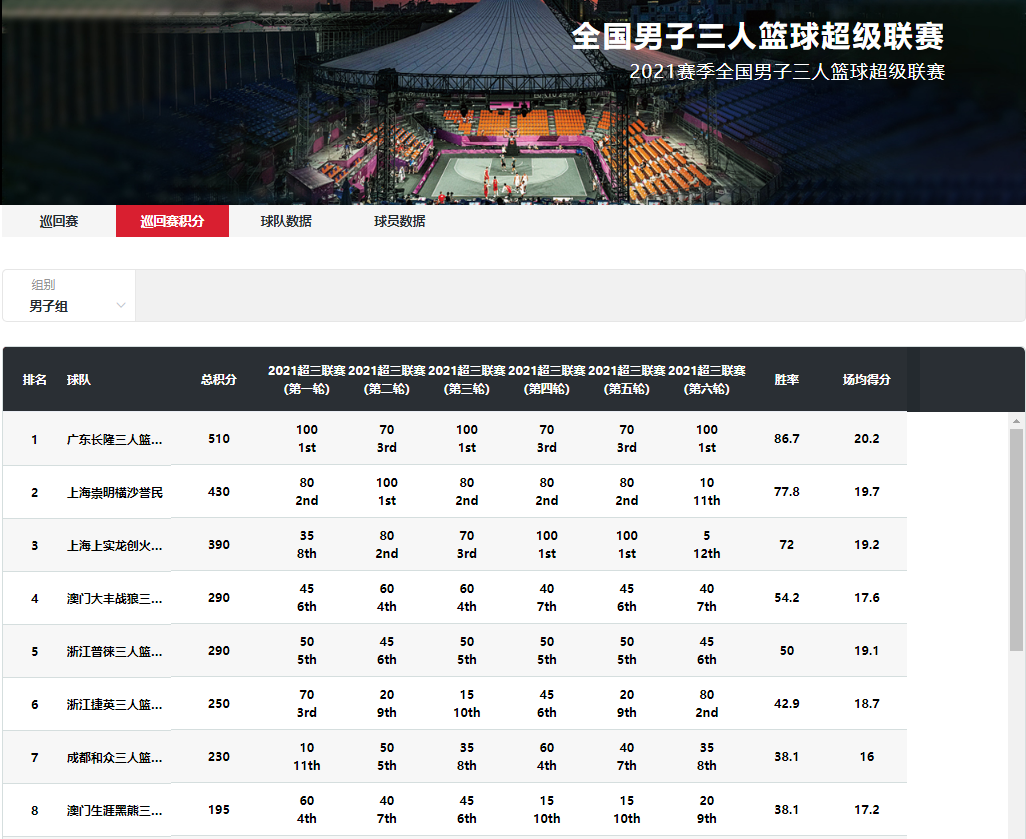Select team 上海崇明横沙誉民 in row 2
This screenshot has height=839, width=1026.
(x=115, y=492)
